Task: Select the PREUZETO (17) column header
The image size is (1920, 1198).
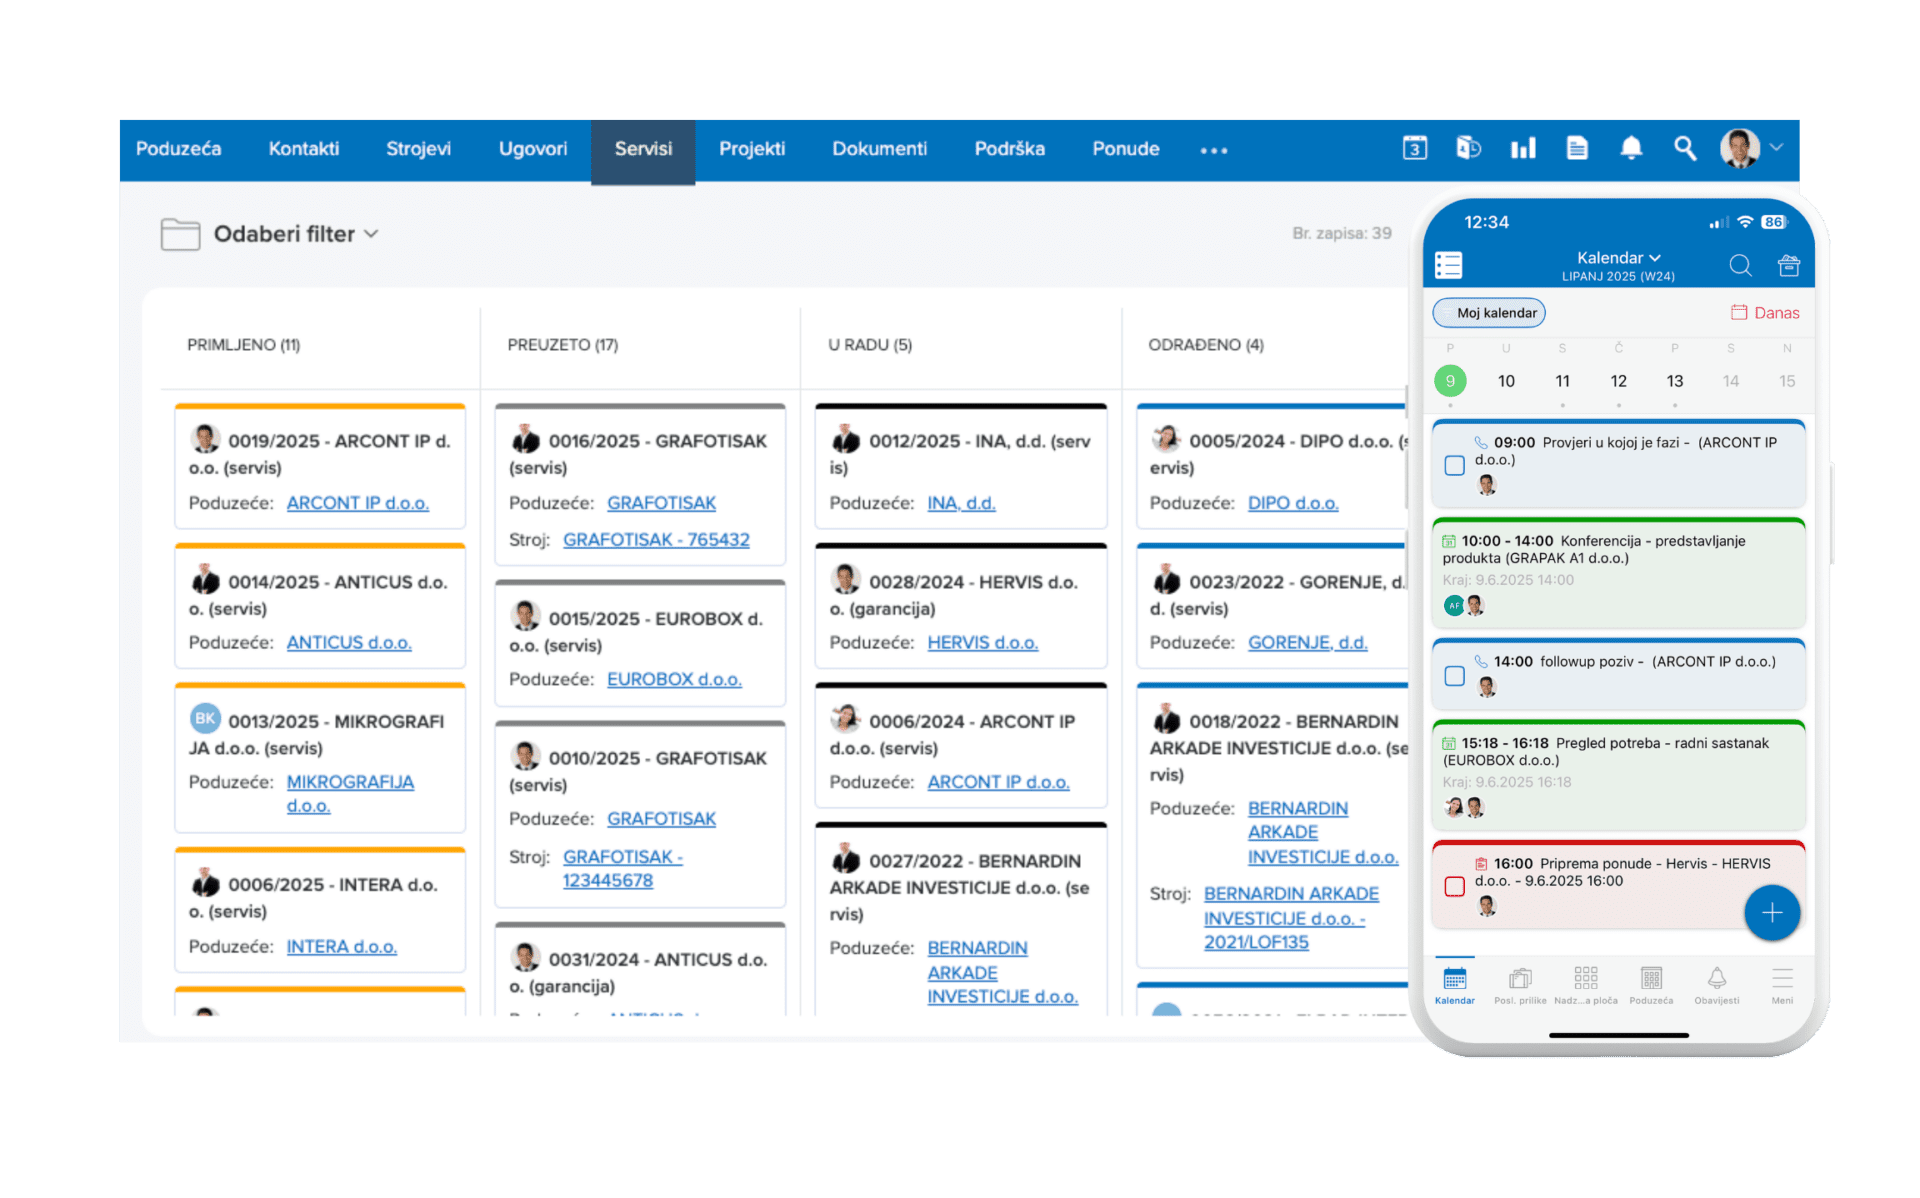Action: click(x=563, y=345)
